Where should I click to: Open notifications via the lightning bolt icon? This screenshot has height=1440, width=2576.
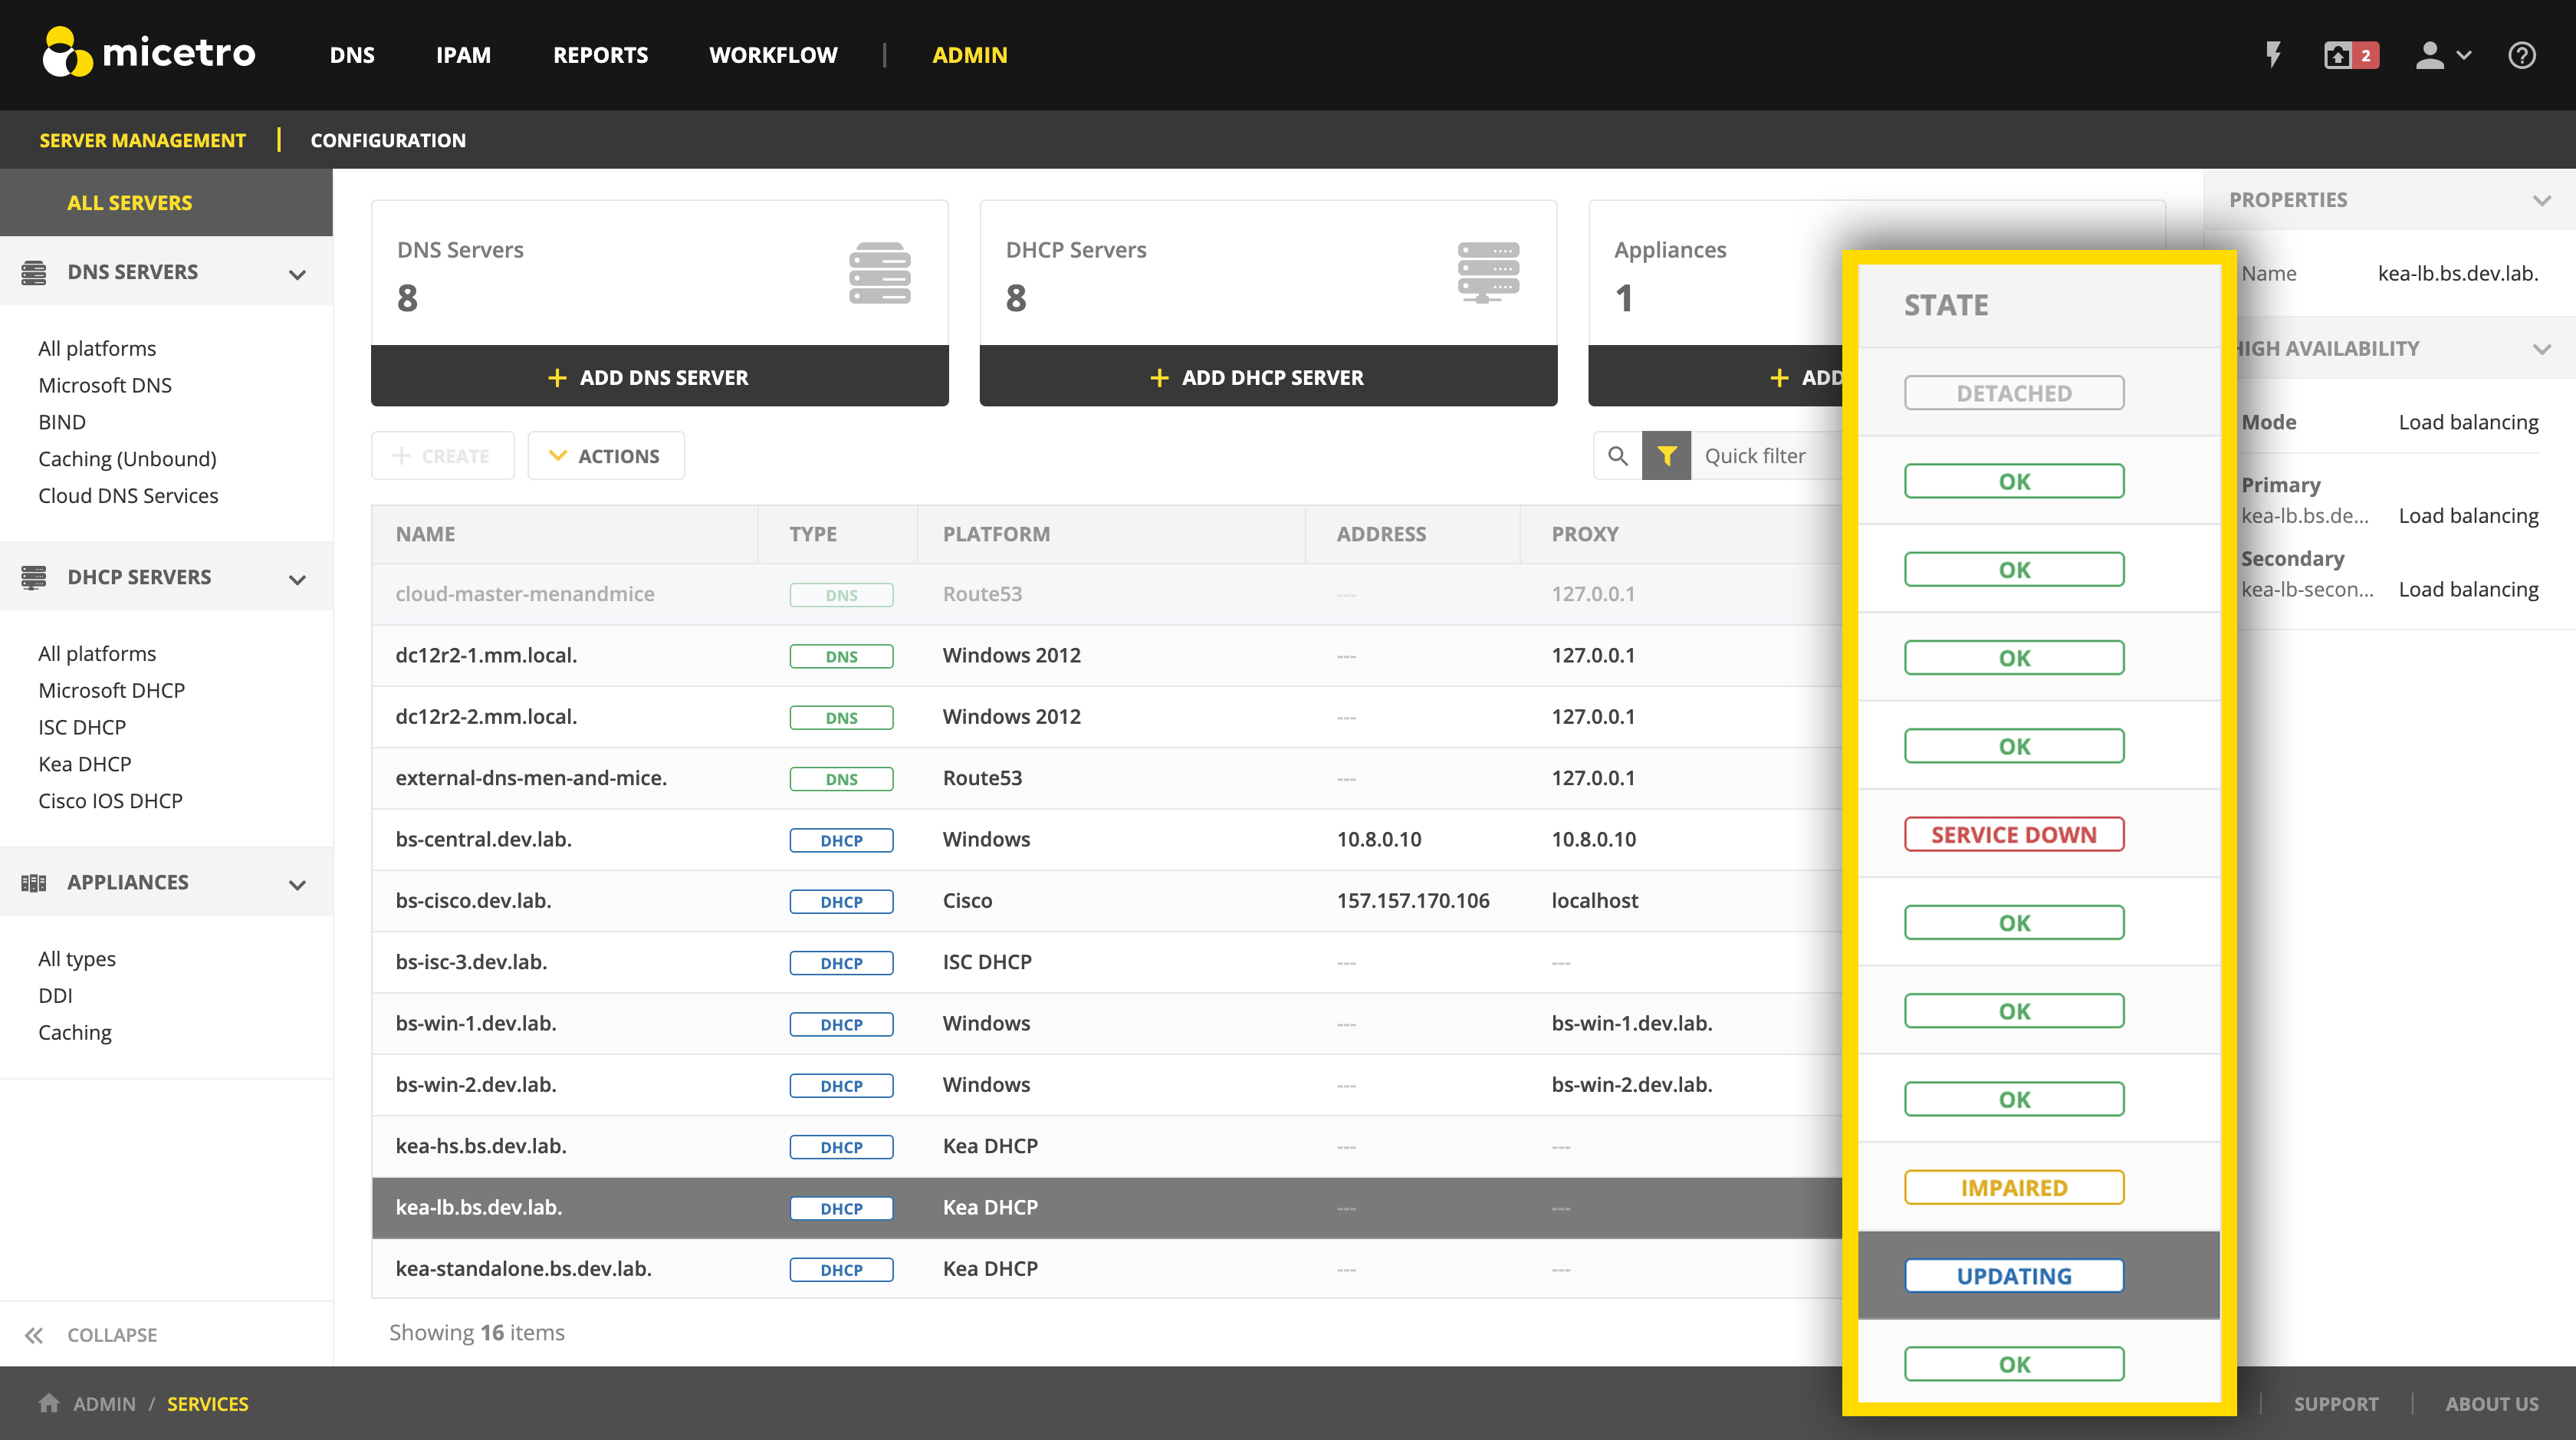[2273, 55]
